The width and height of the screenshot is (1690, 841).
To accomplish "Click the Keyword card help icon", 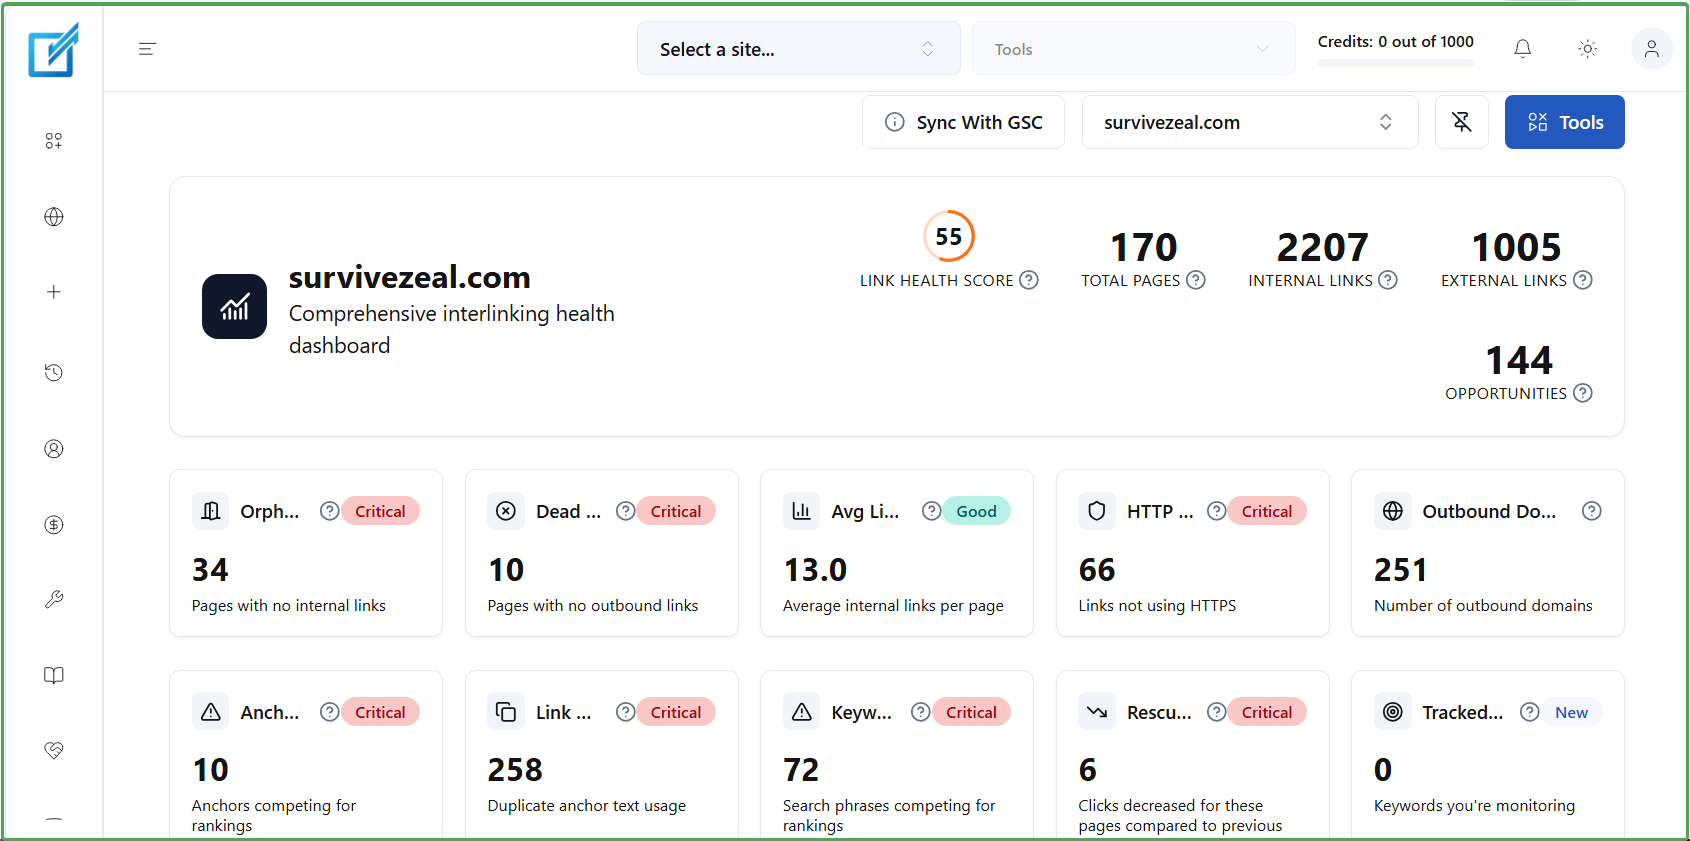I will tap(921, 712).
